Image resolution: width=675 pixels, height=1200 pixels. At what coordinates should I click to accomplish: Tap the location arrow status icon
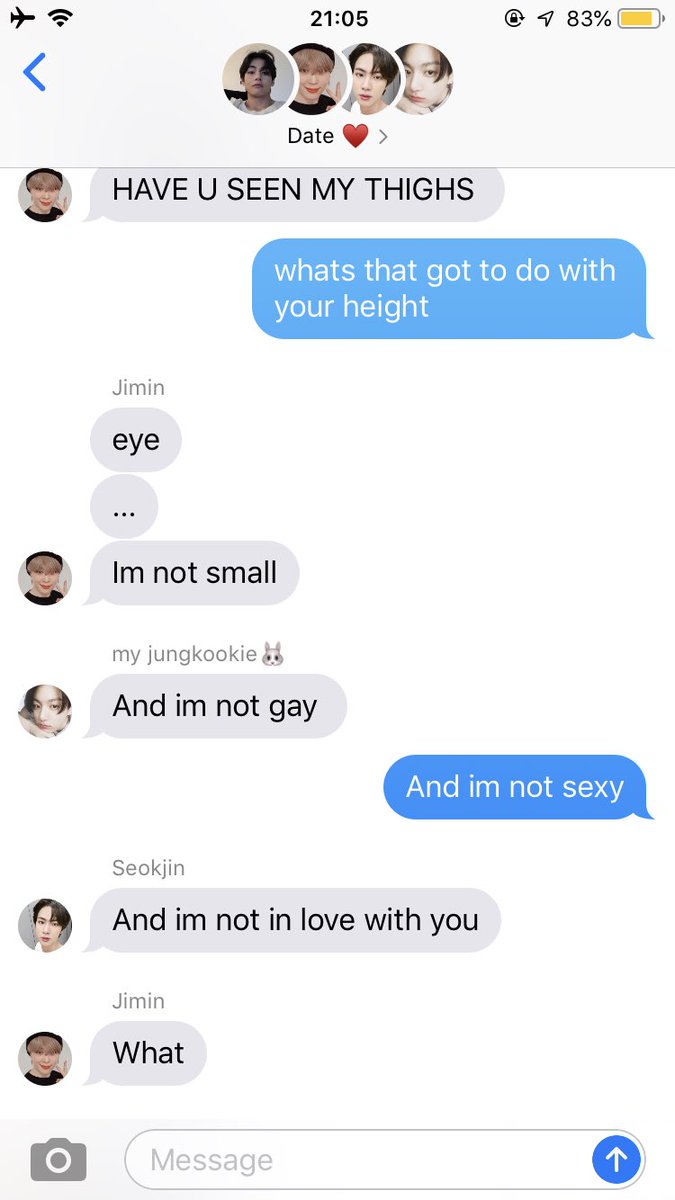[x=545, y=18]
